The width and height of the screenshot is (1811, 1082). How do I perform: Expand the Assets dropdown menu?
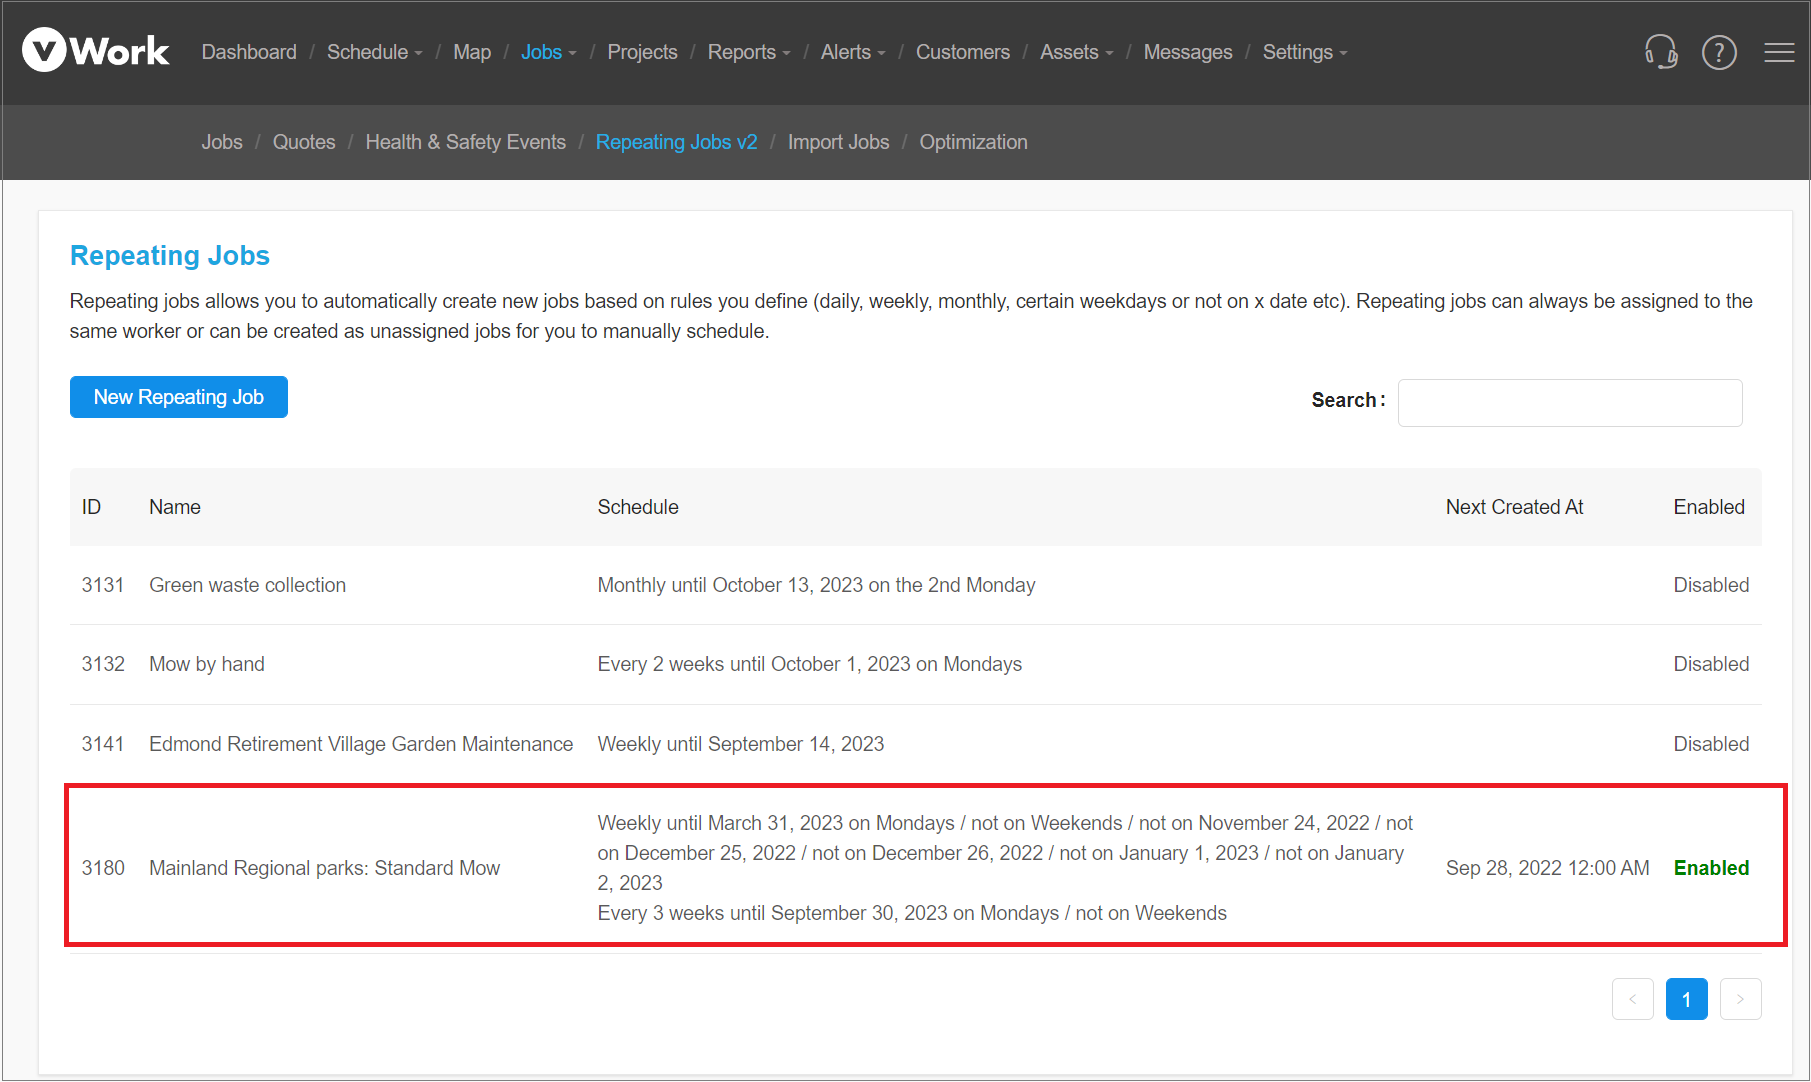pos(1076,52)
